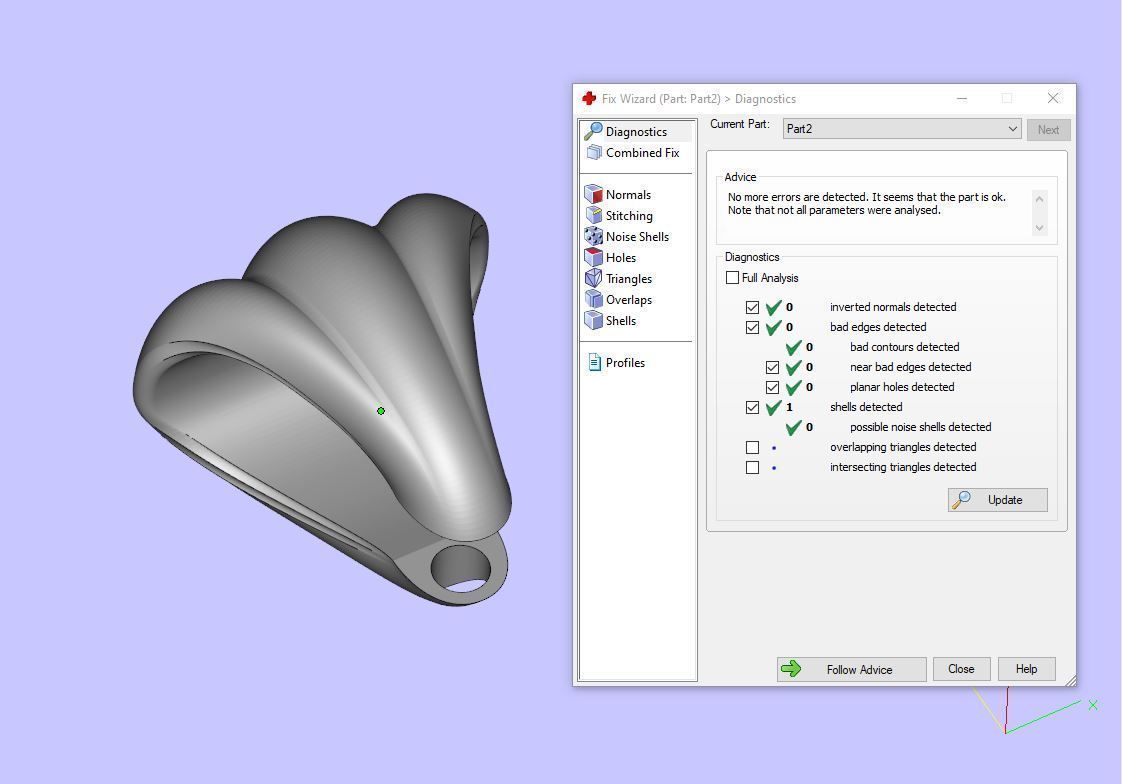Click the Update button
This screenshot has height=784, width=1122.
[997, 499]
